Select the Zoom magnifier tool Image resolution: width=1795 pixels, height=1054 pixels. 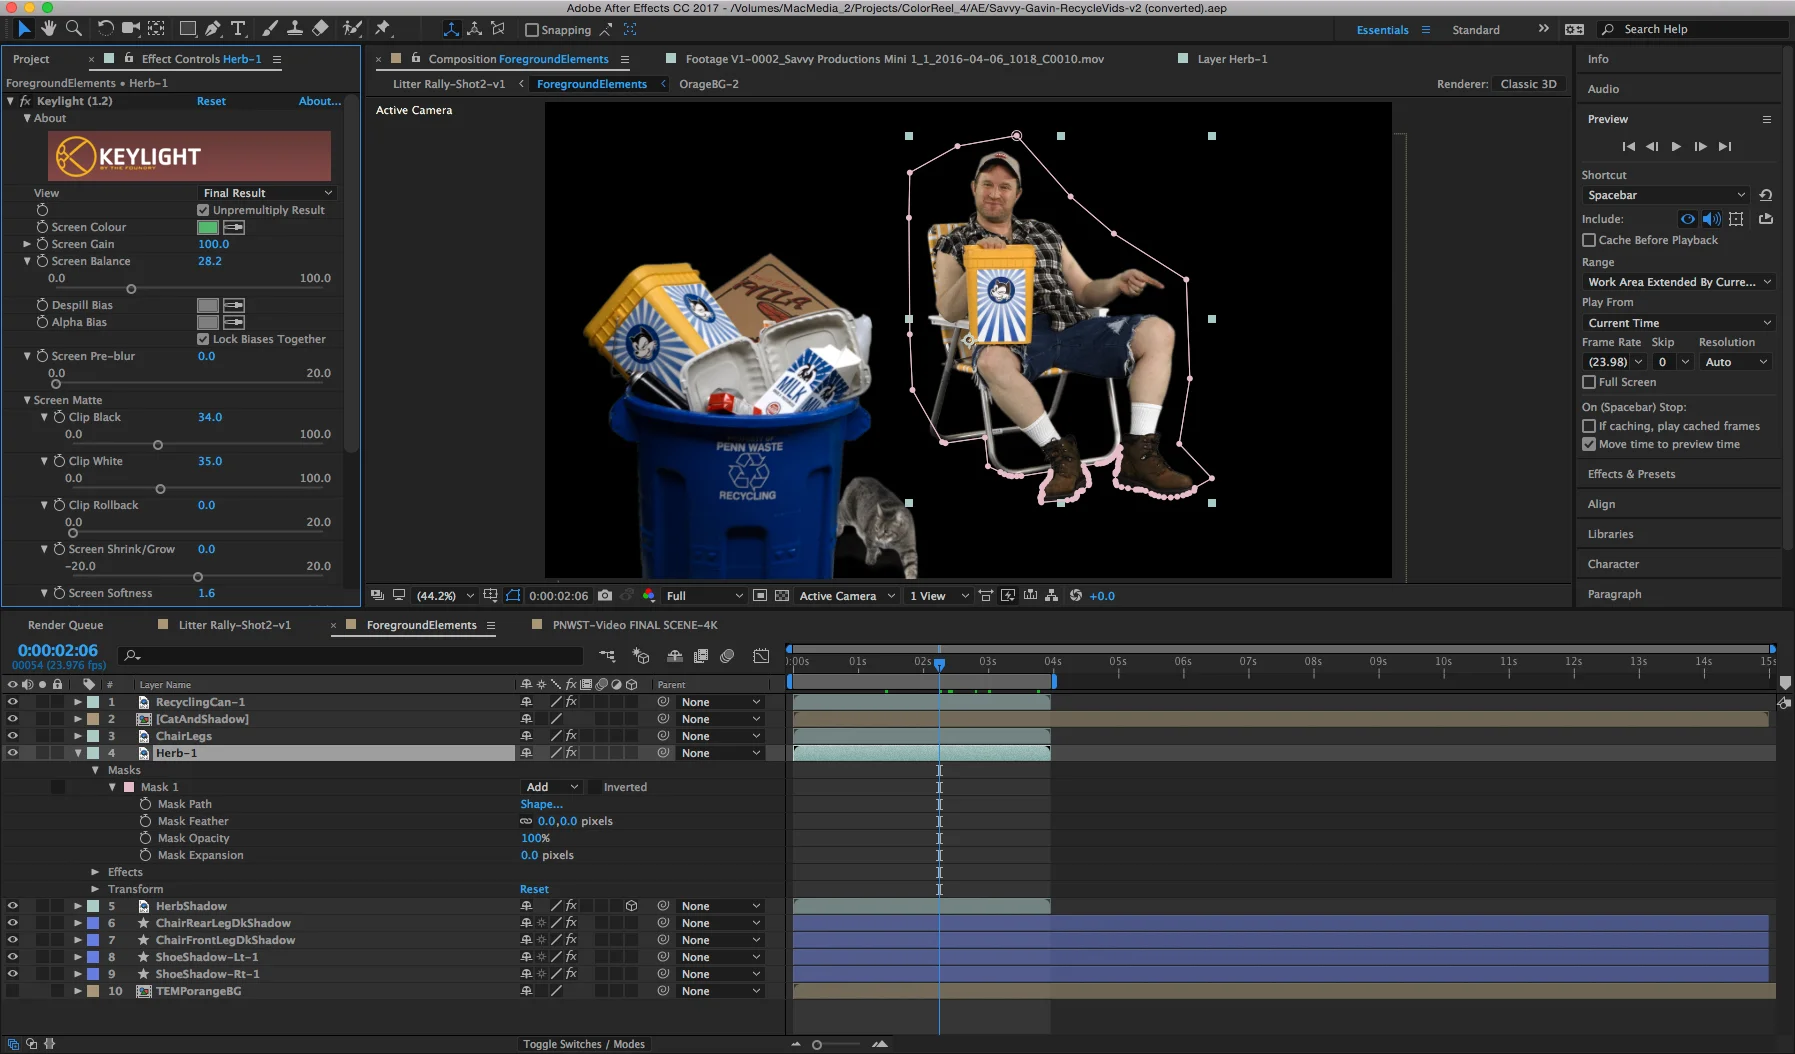[74, 29]
